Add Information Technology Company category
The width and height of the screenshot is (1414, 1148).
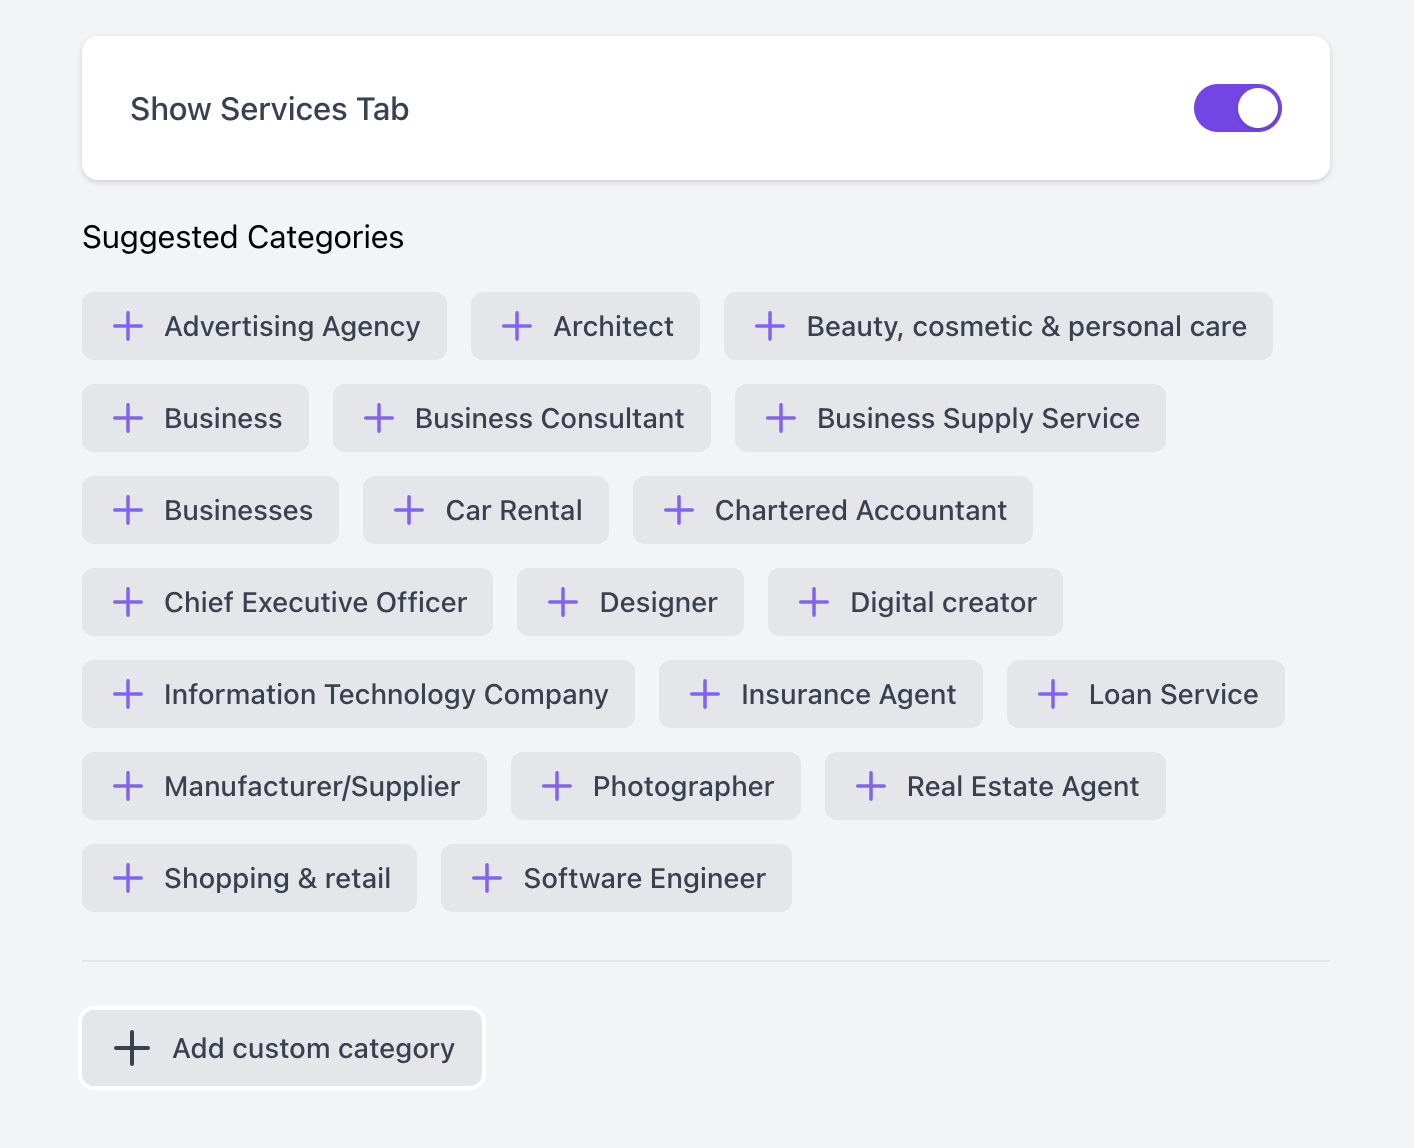point(358,694)
